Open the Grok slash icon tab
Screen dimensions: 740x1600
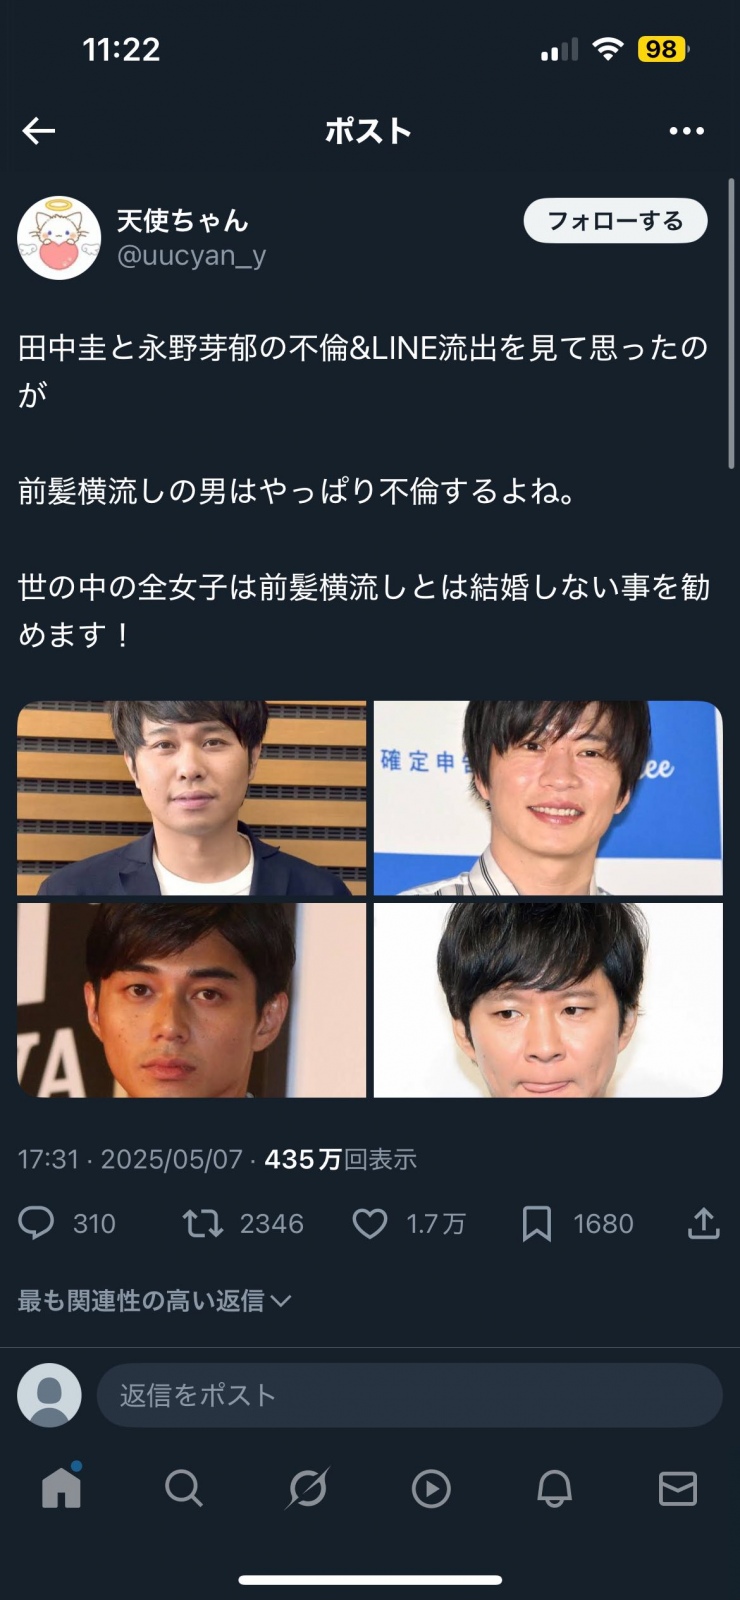(x=308, y=1488)
